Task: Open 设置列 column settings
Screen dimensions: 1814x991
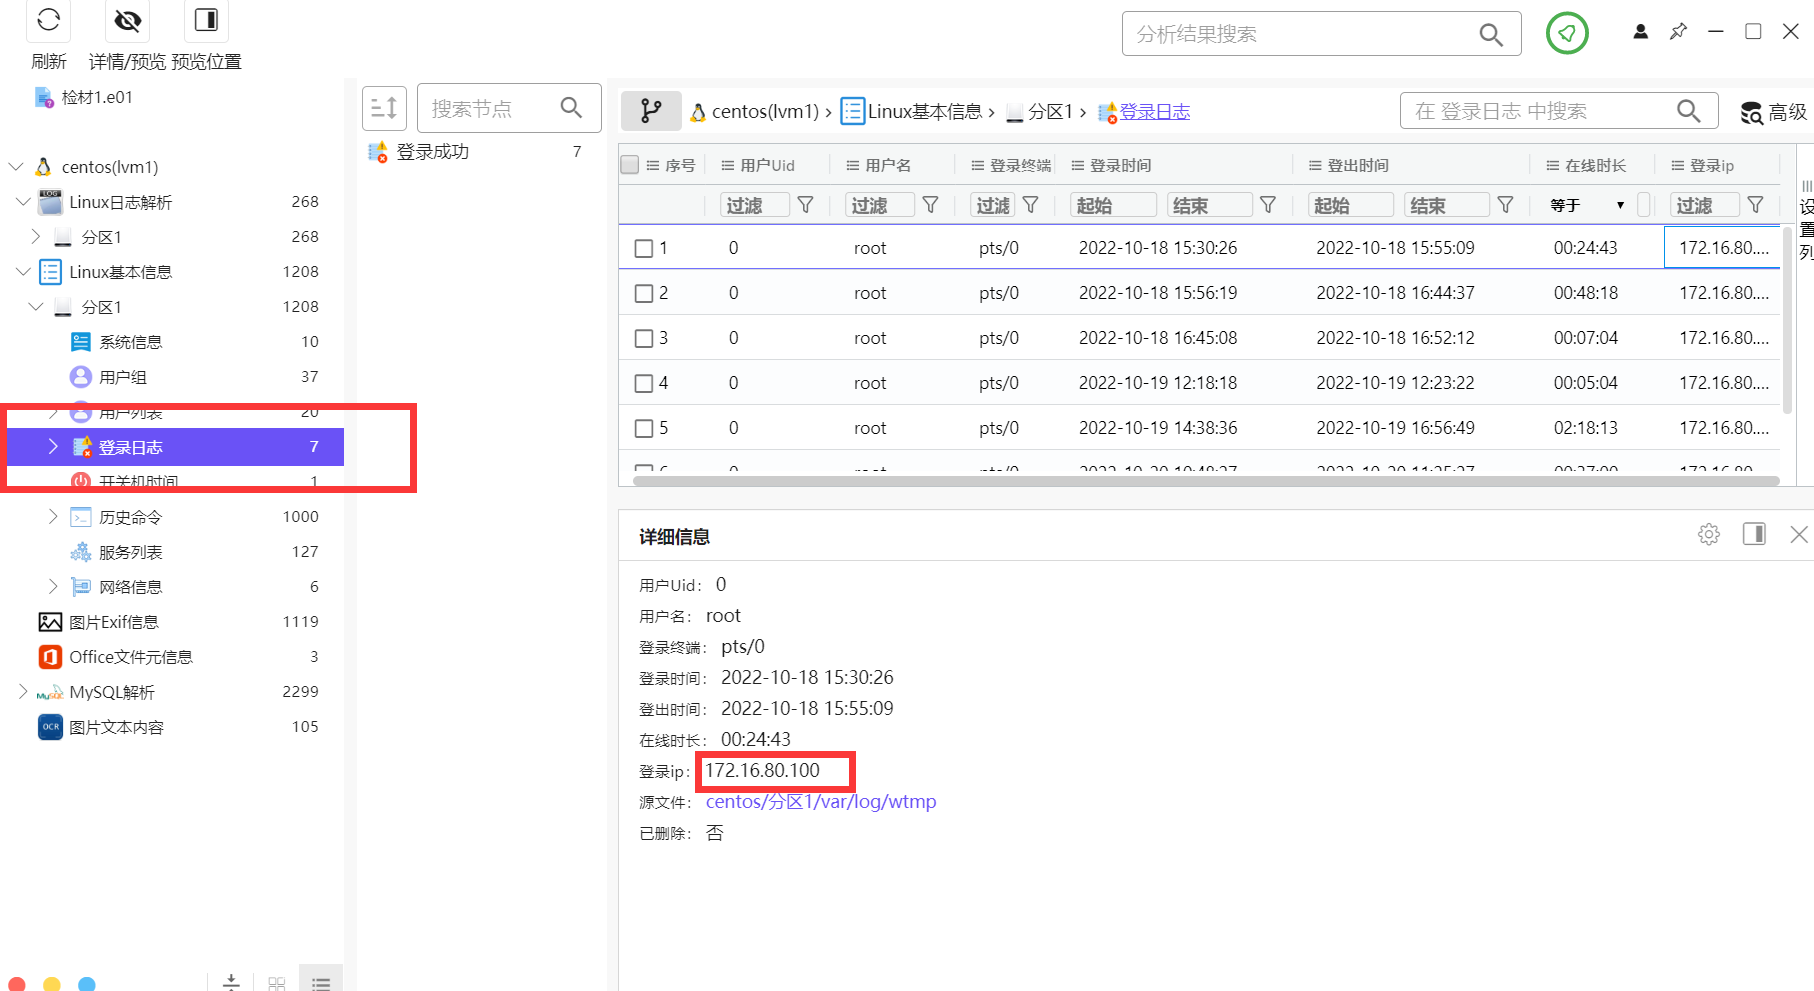Action: point(1806,220)
